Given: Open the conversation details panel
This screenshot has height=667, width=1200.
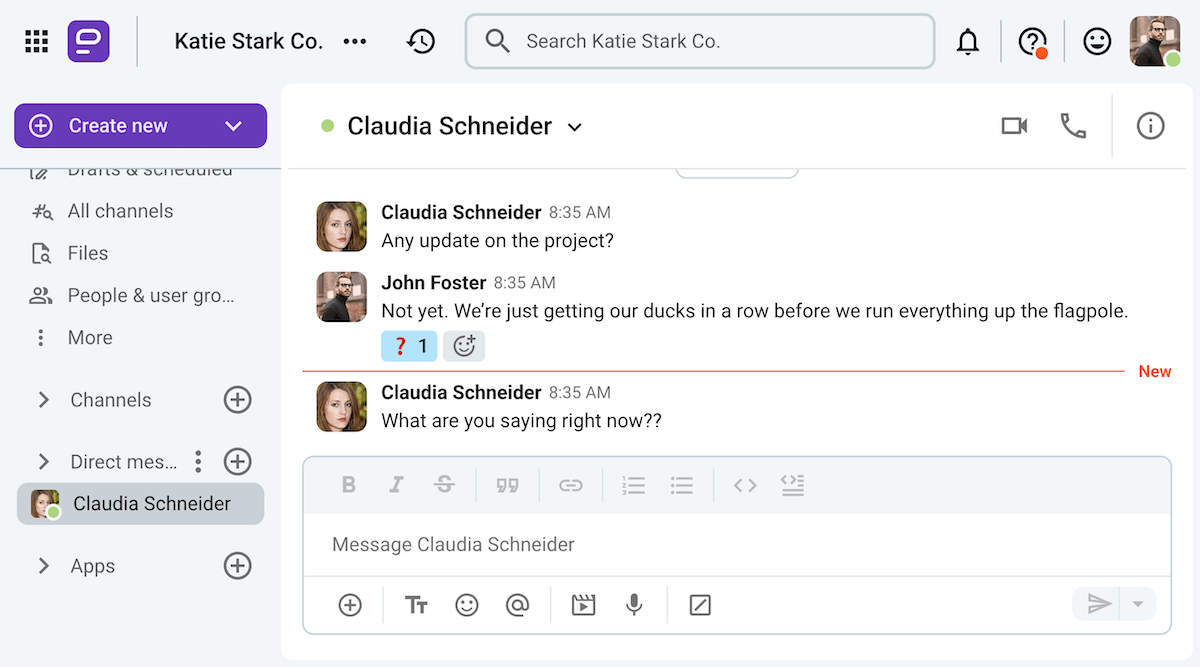Looking at the screenshot, I should pyautogui.click(x=1150, y=126).
